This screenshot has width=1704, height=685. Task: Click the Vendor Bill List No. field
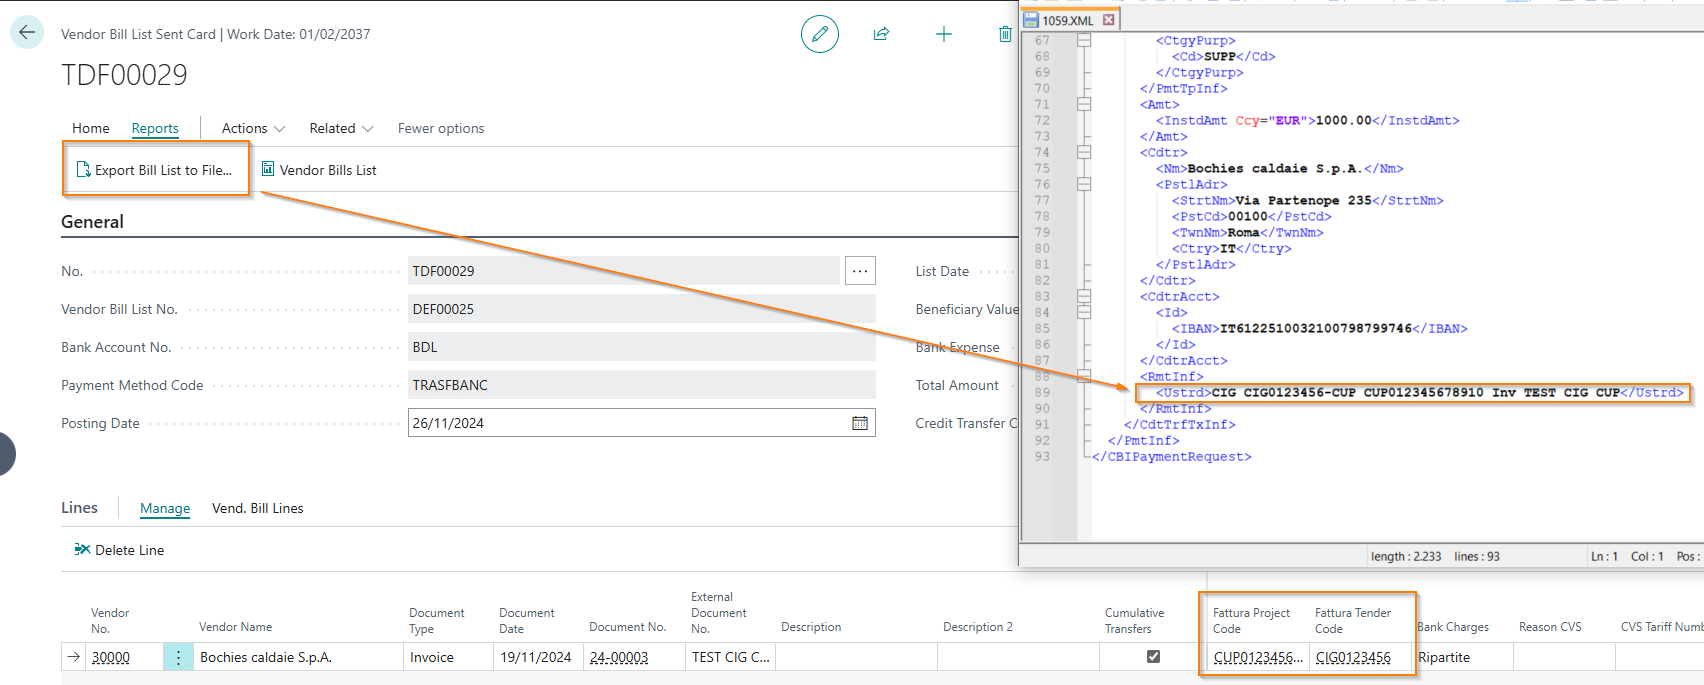click(641, 309)
